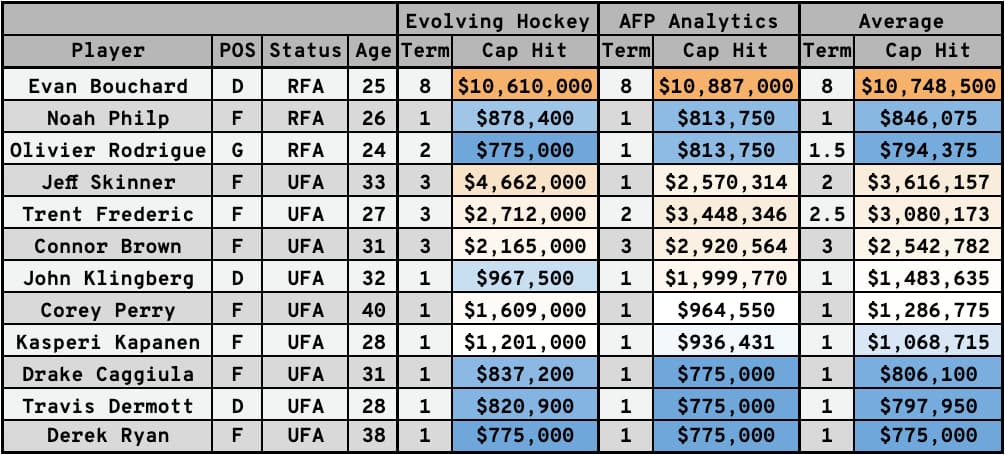The image size is (1005, 455).
Task: Select the "AFP Analytics" header cell
Action: pyautogui.click(x=698, y=20)
